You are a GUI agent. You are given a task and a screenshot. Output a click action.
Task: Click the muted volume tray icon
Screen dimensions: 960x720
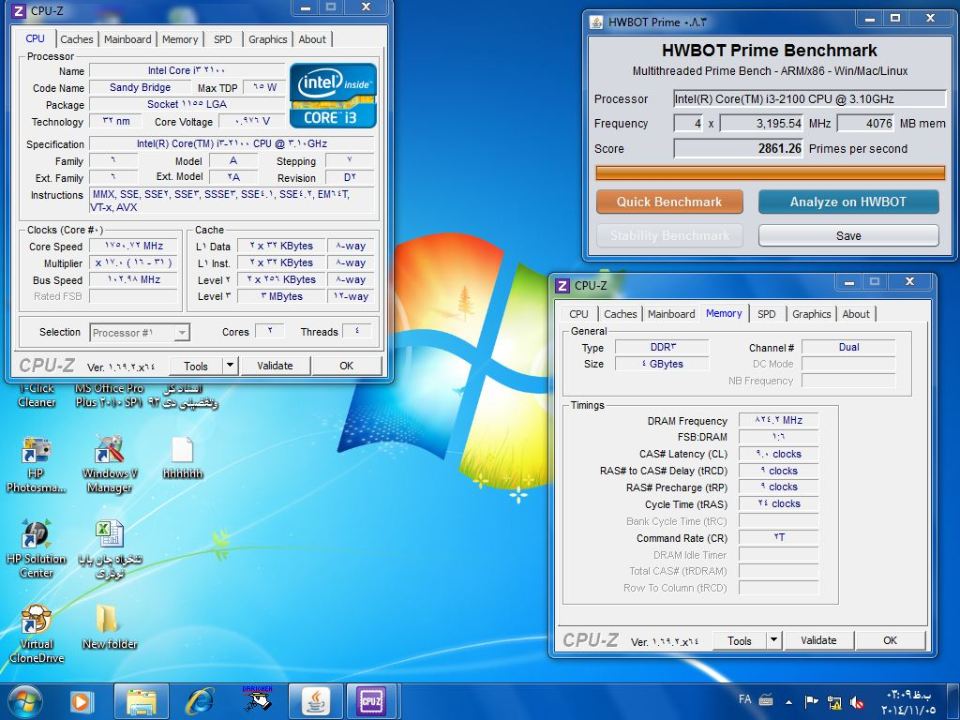[x=858, y=702]
